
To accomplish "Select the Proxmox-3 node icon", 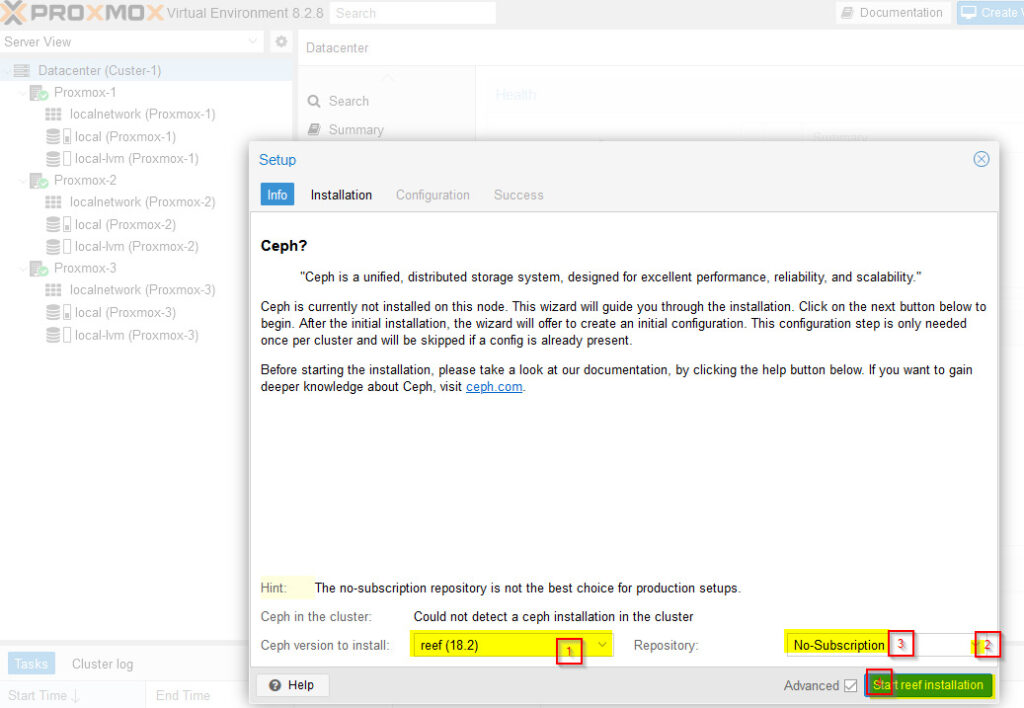I will pyautogui.click(x=39, y=268).
